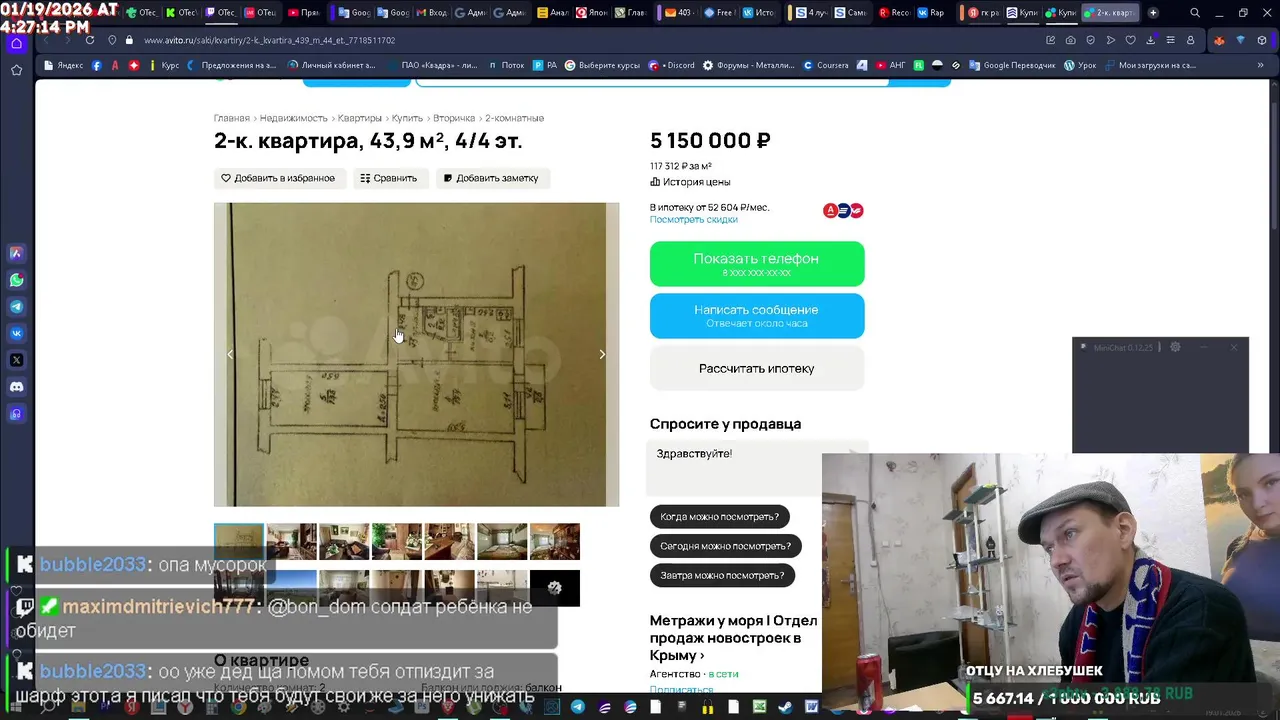Select 'Сегодня можно посмотреть?' quick question
1280x720 pixels.
pos(726,546)
